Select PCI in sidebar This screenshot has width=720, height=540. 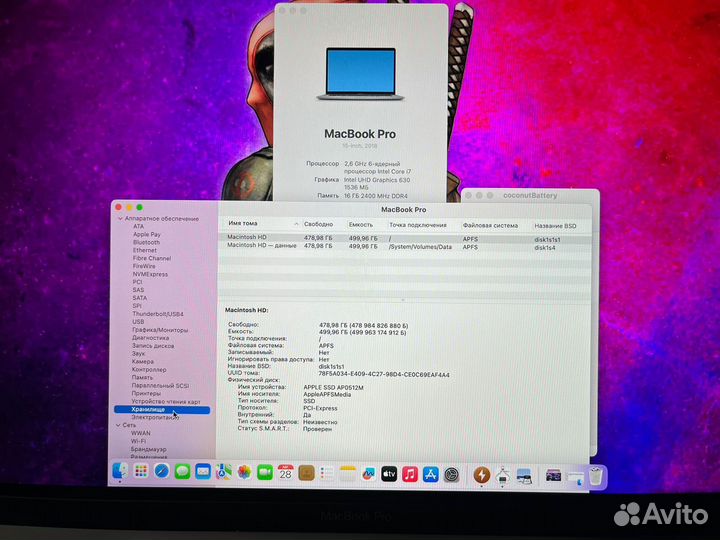click(x=137, y=282)
